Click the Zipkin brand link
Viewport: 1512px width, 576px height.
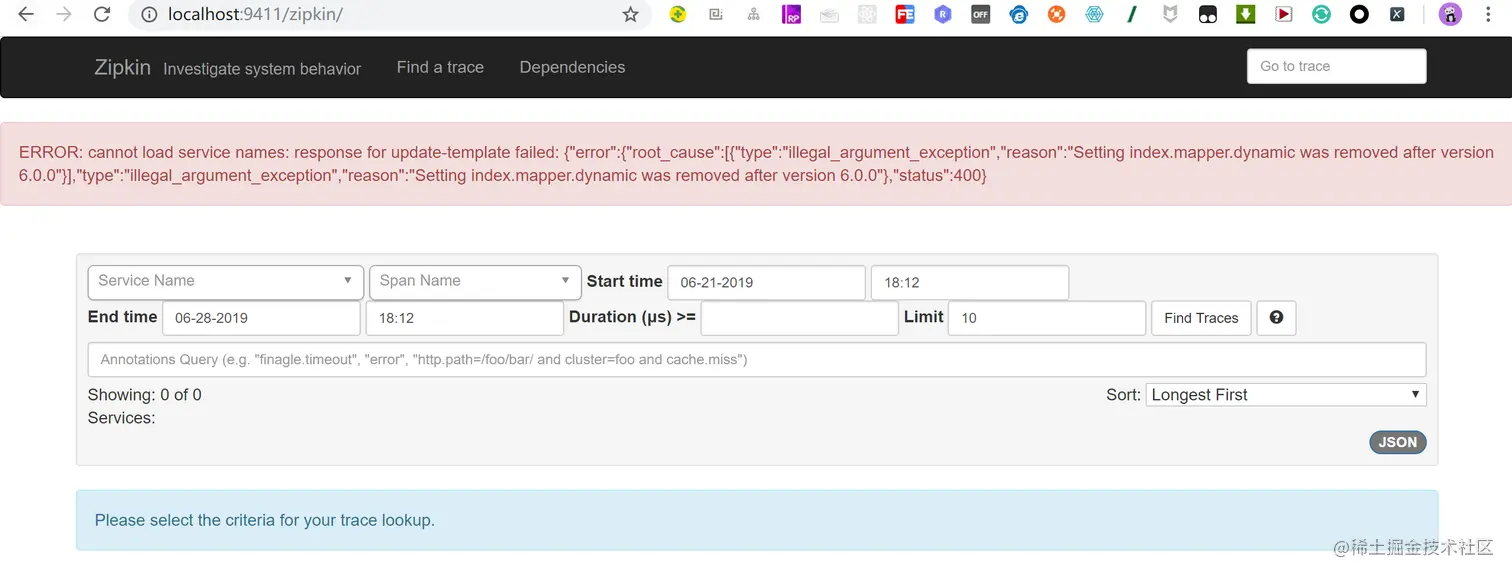coord(122,67)
